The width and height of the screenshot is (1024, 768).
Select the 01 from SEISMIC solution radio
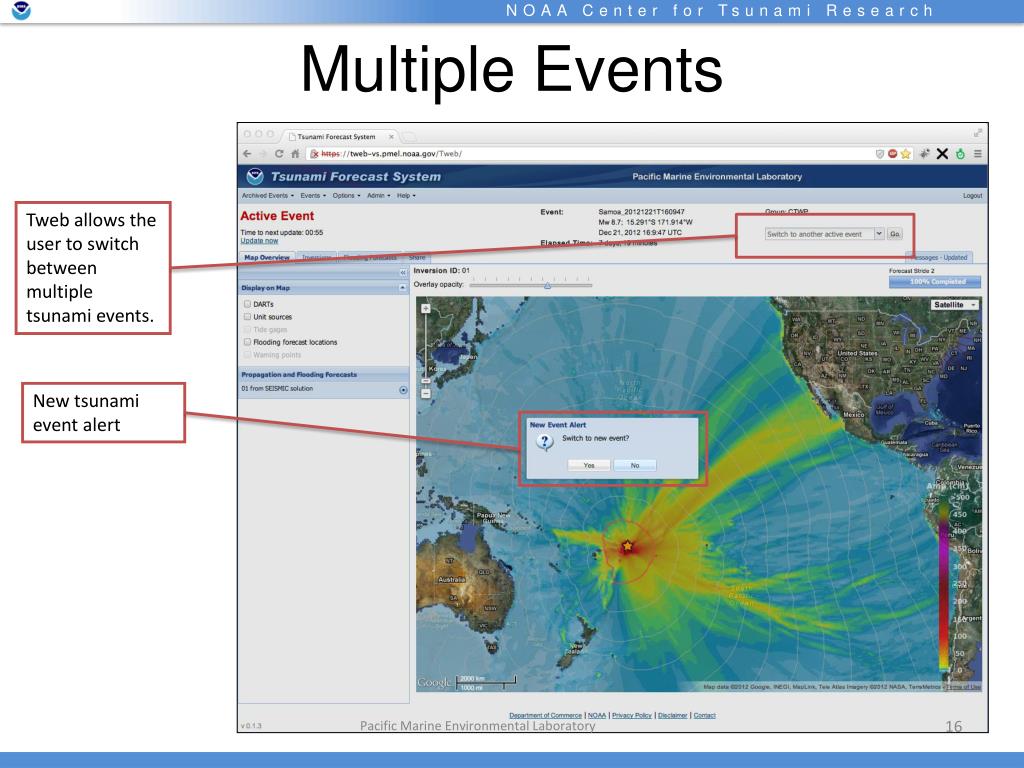[x=403, y=390]
